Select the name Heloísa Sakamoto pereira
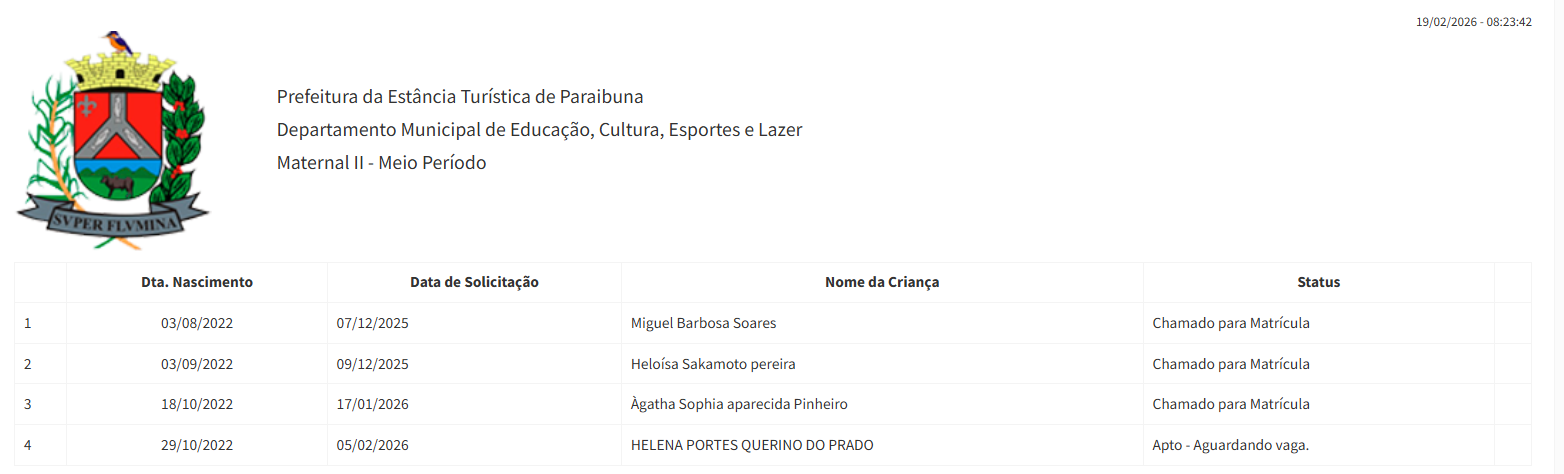Image resolution: width=1564 pixels, height=474 pixels. click(x=713, y=364)
